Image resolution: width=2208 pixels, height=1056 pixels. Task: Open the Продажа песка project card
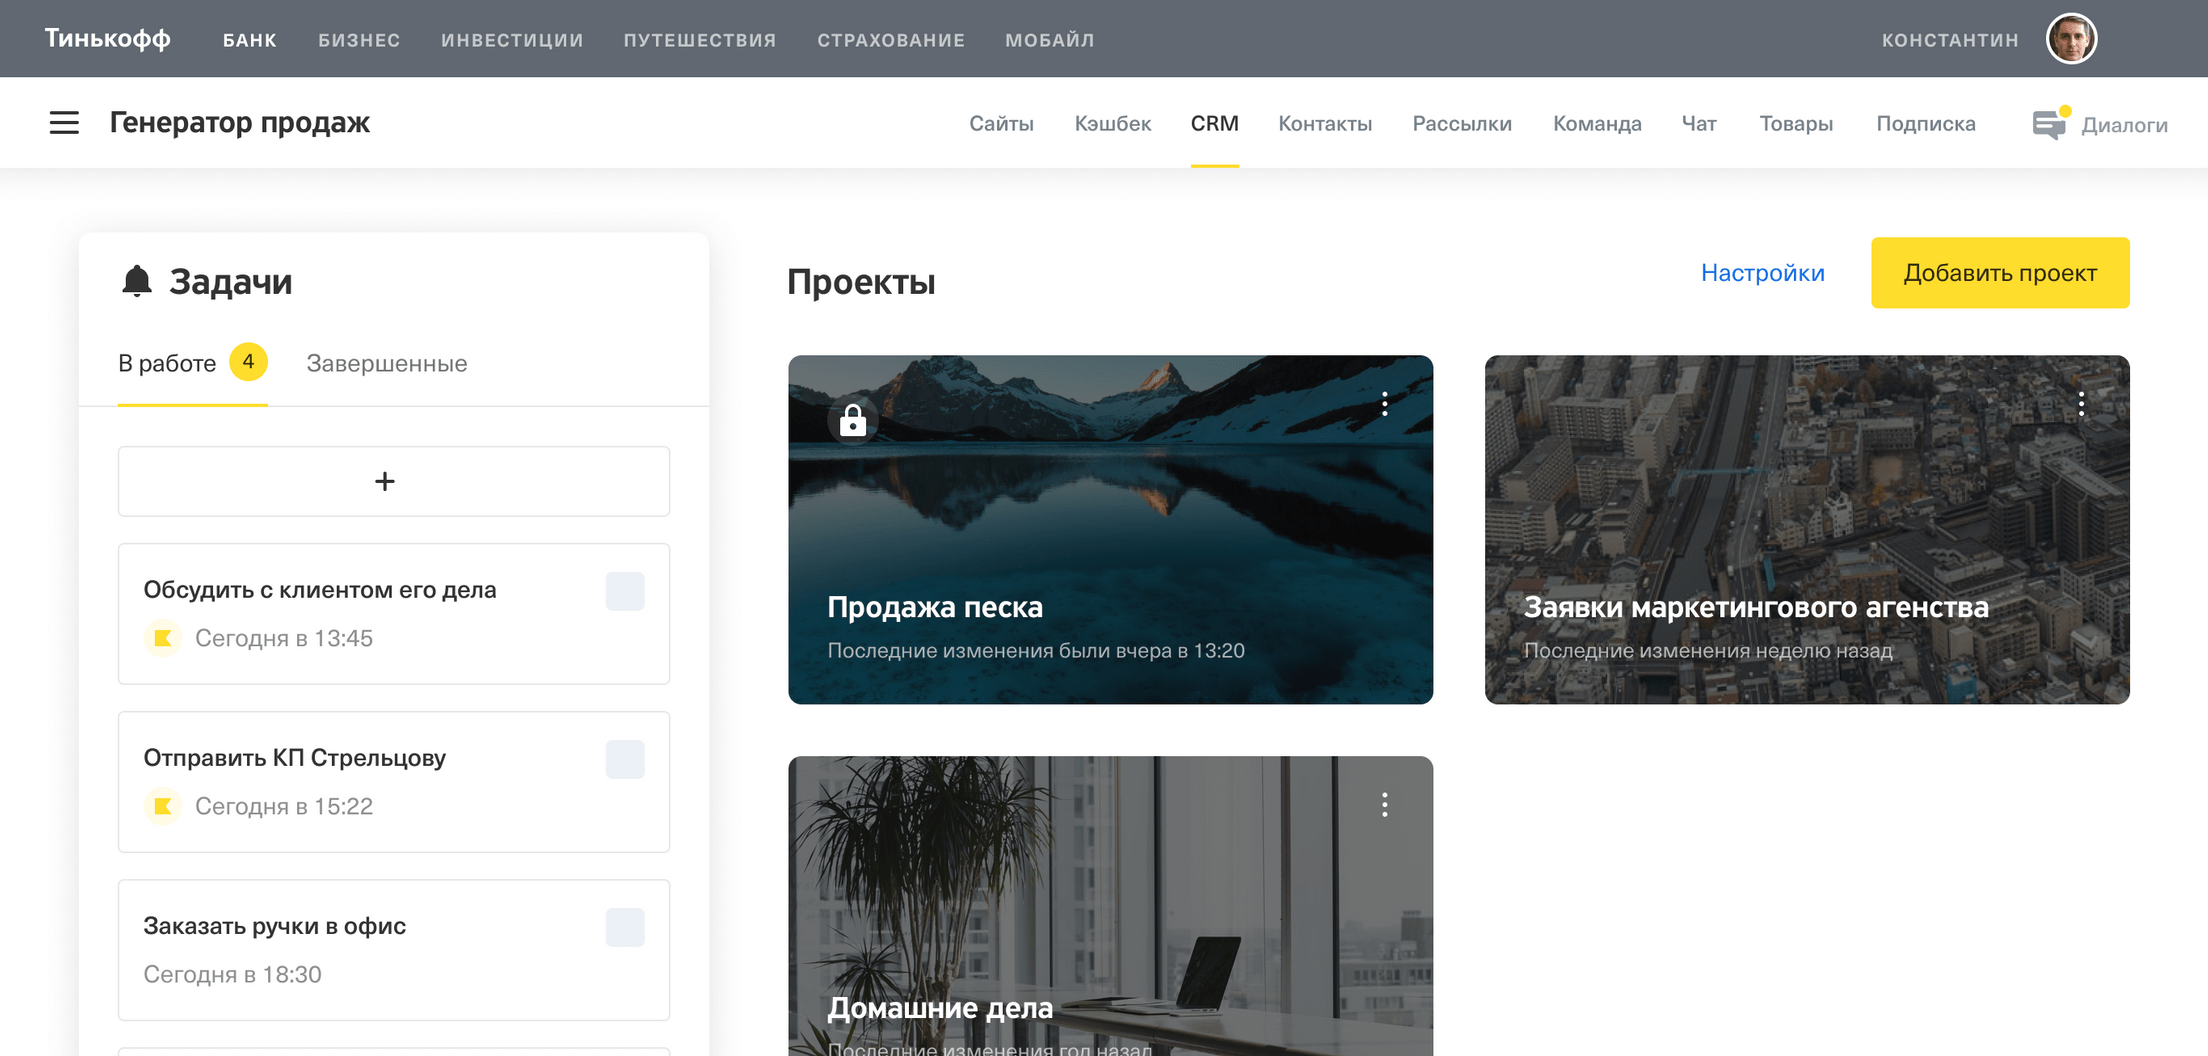[1110, 529]
